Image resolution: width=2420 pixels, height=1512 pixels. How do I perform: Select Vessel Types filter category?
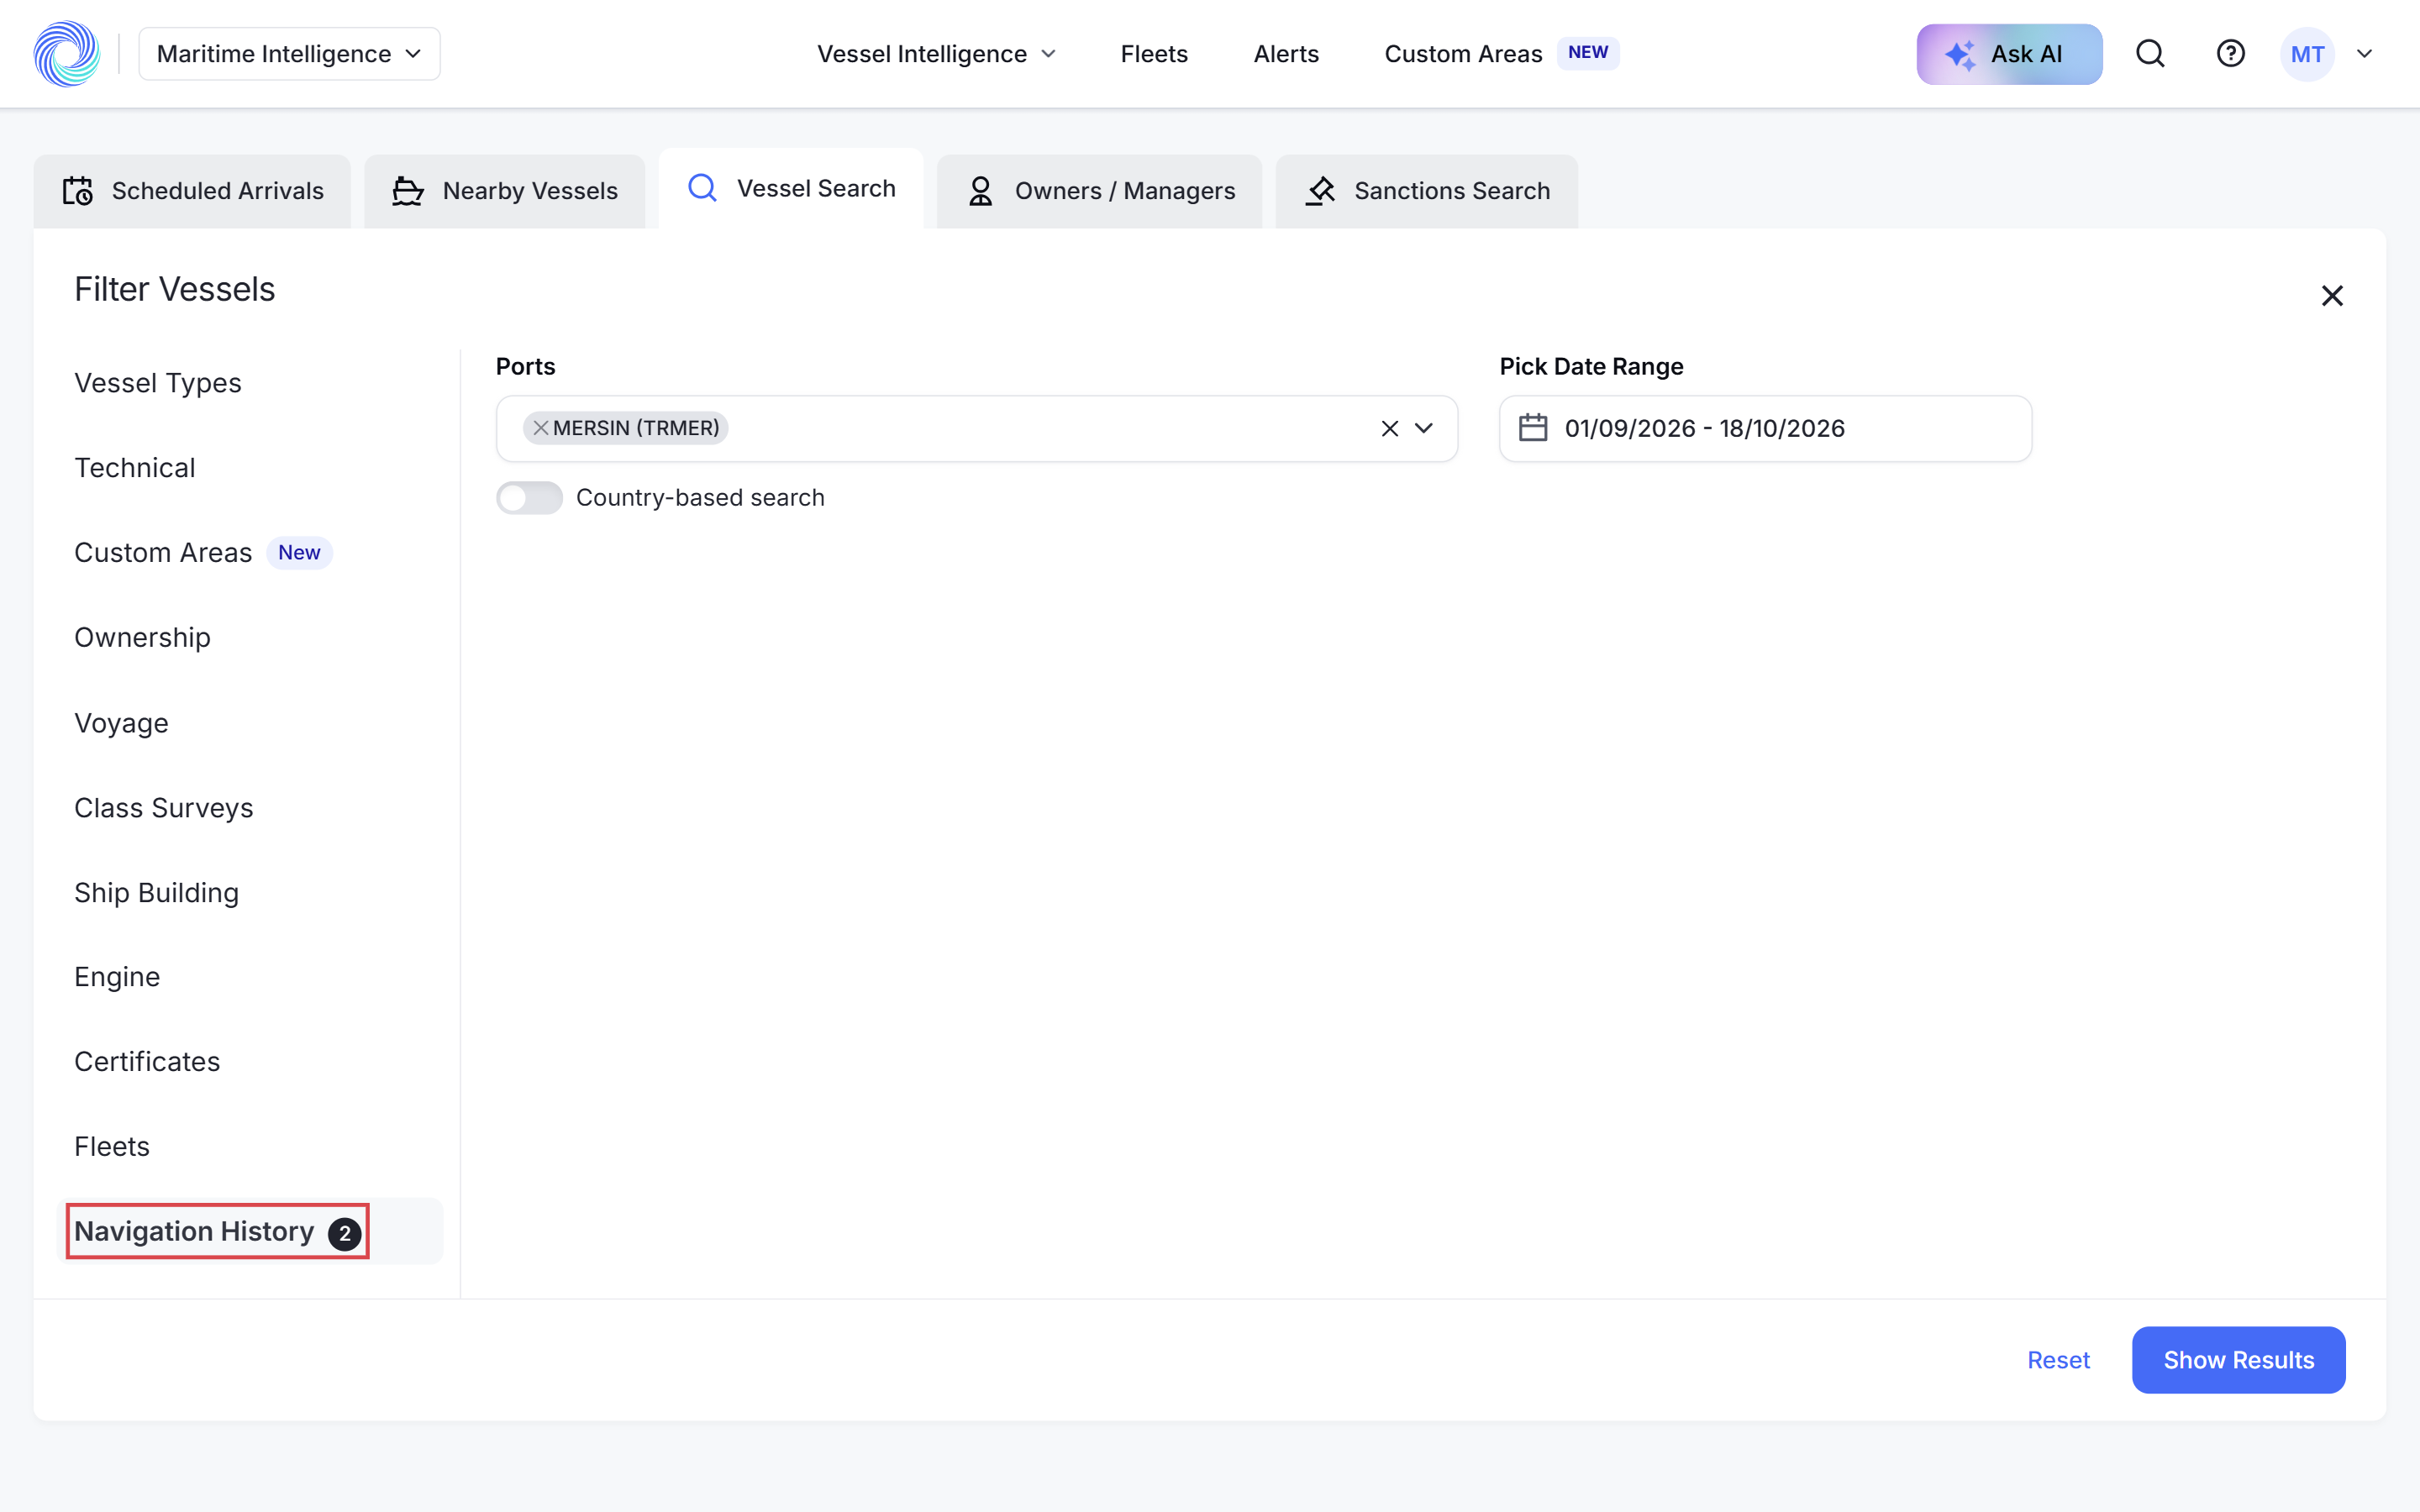click(158, 383)
